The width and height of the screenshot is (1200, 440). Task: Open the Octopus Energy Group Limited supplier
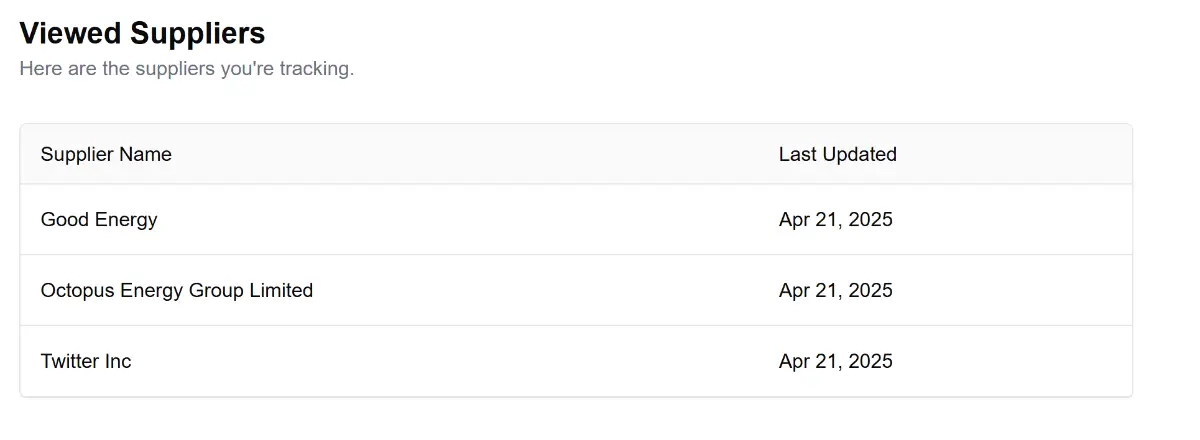point(176,290)
